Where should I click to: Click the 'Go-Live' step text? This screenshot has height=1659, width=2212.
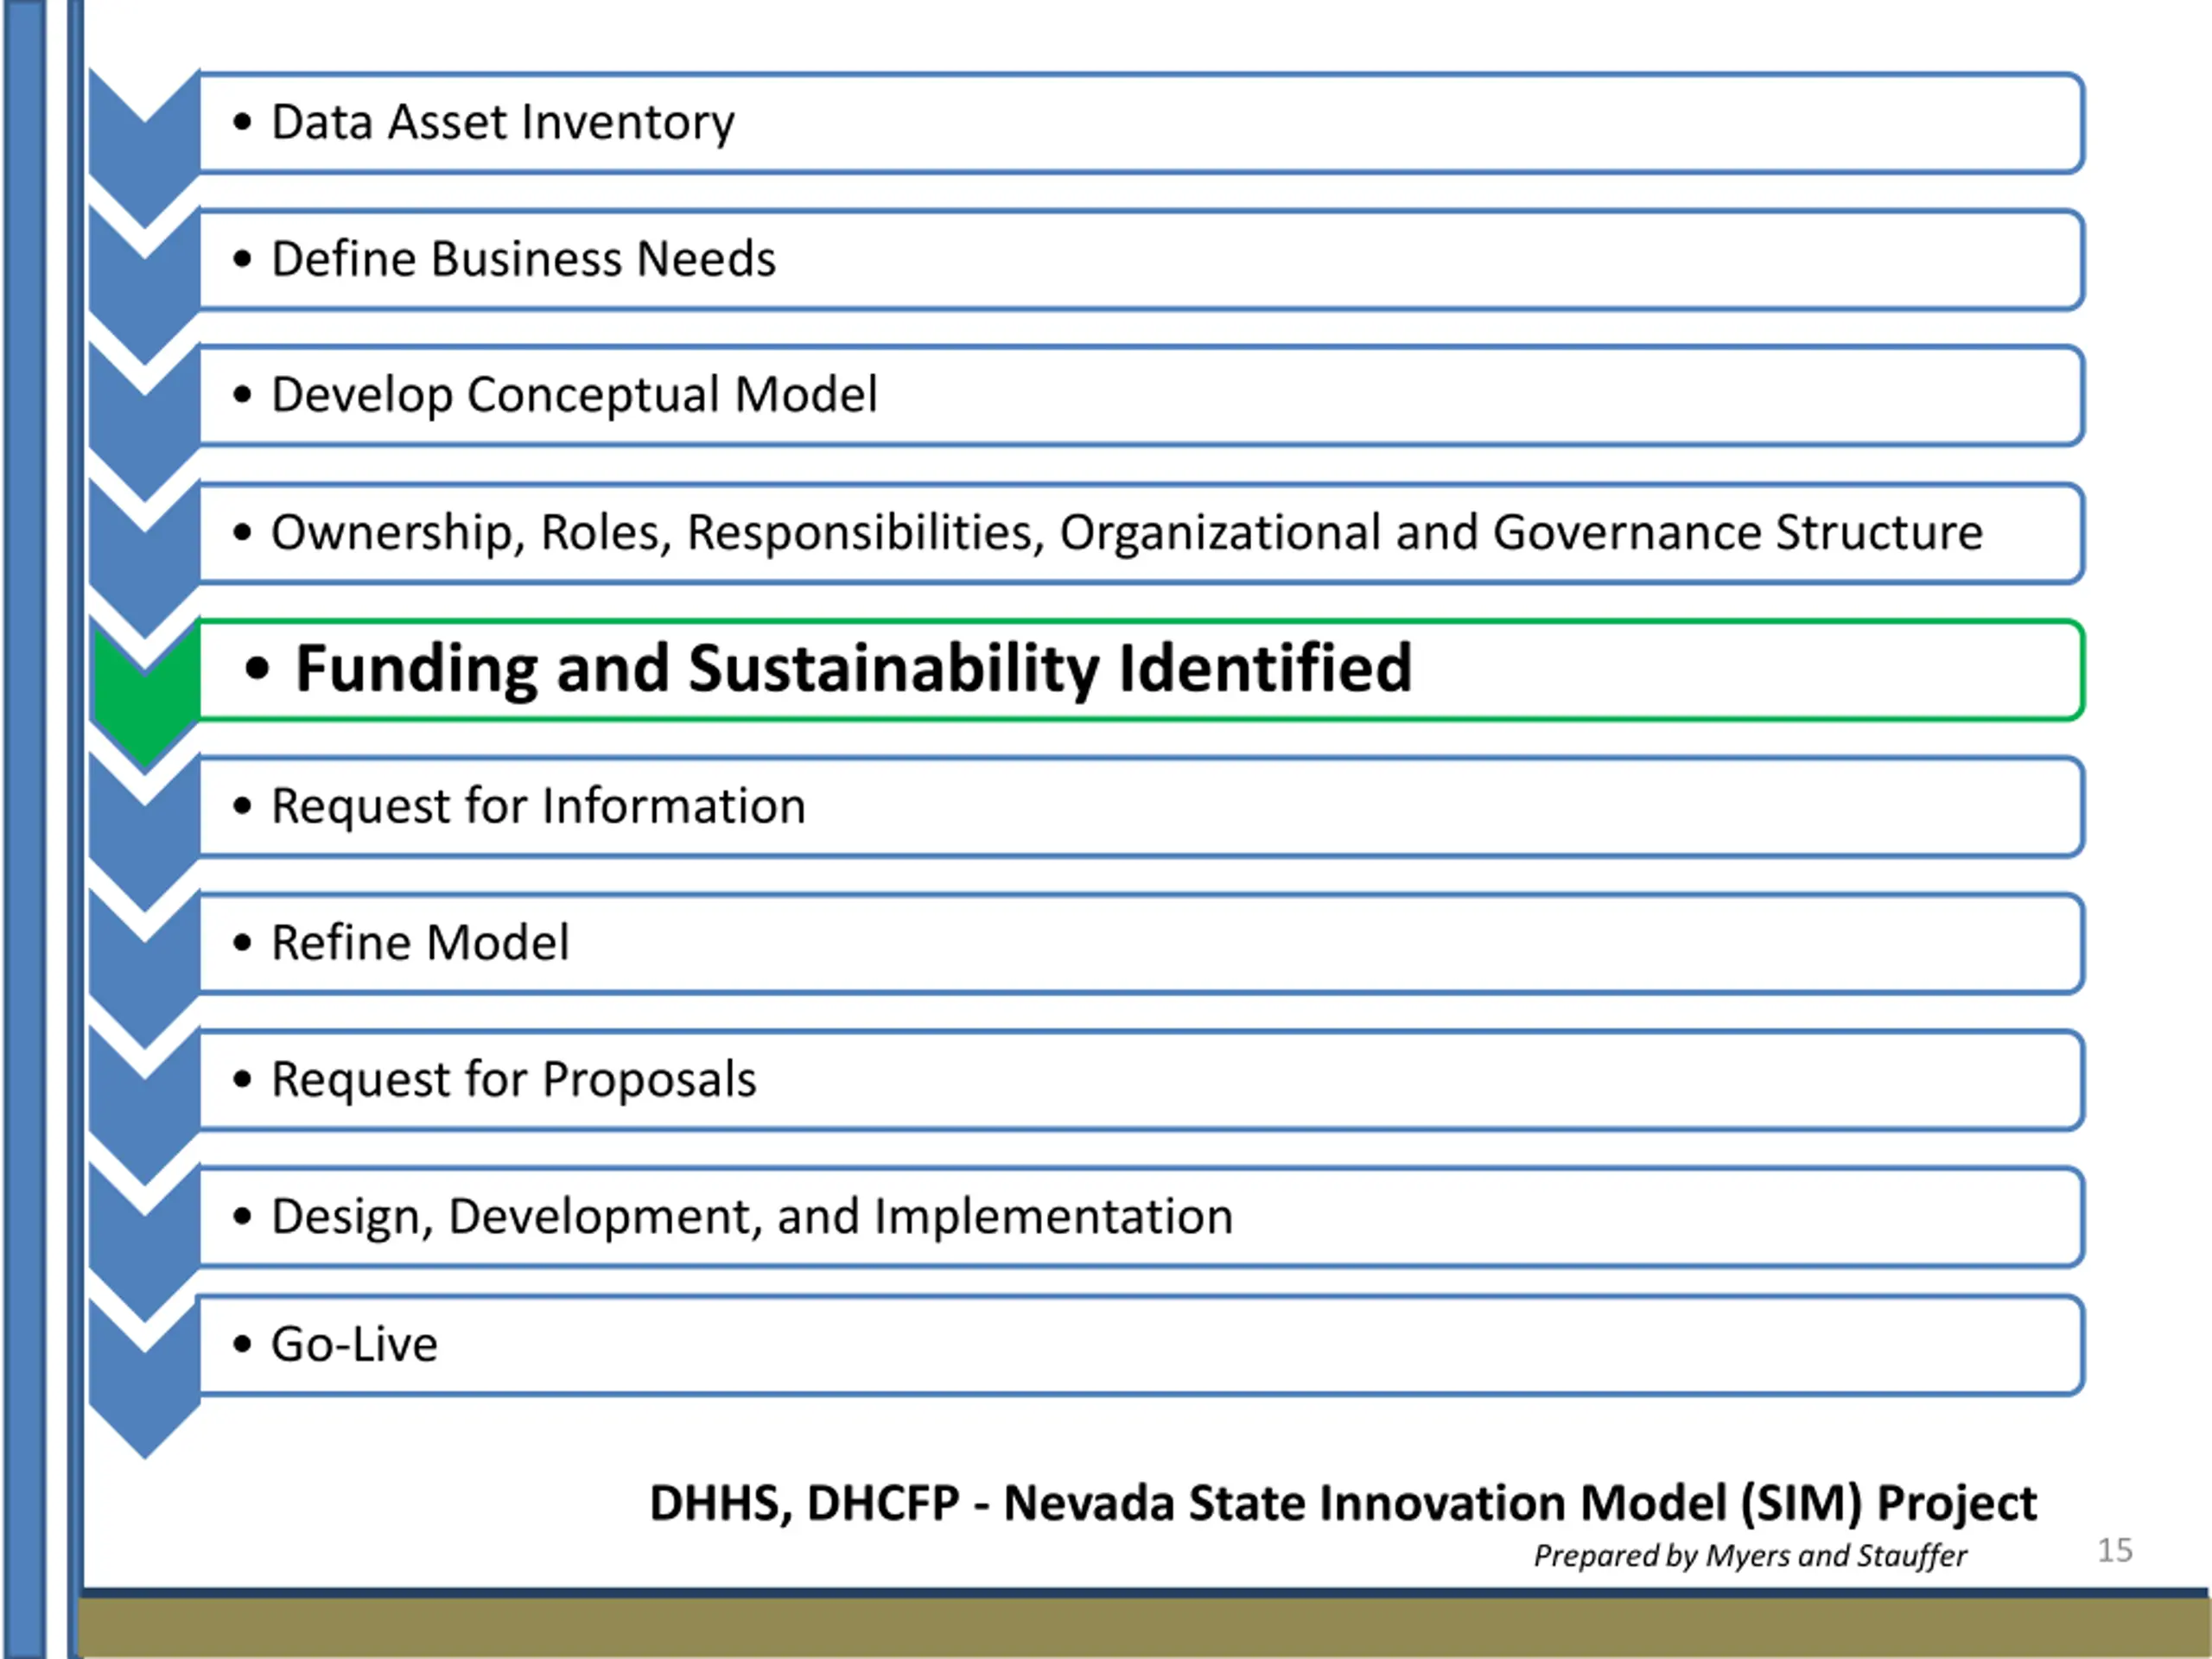pos(354,1344)
